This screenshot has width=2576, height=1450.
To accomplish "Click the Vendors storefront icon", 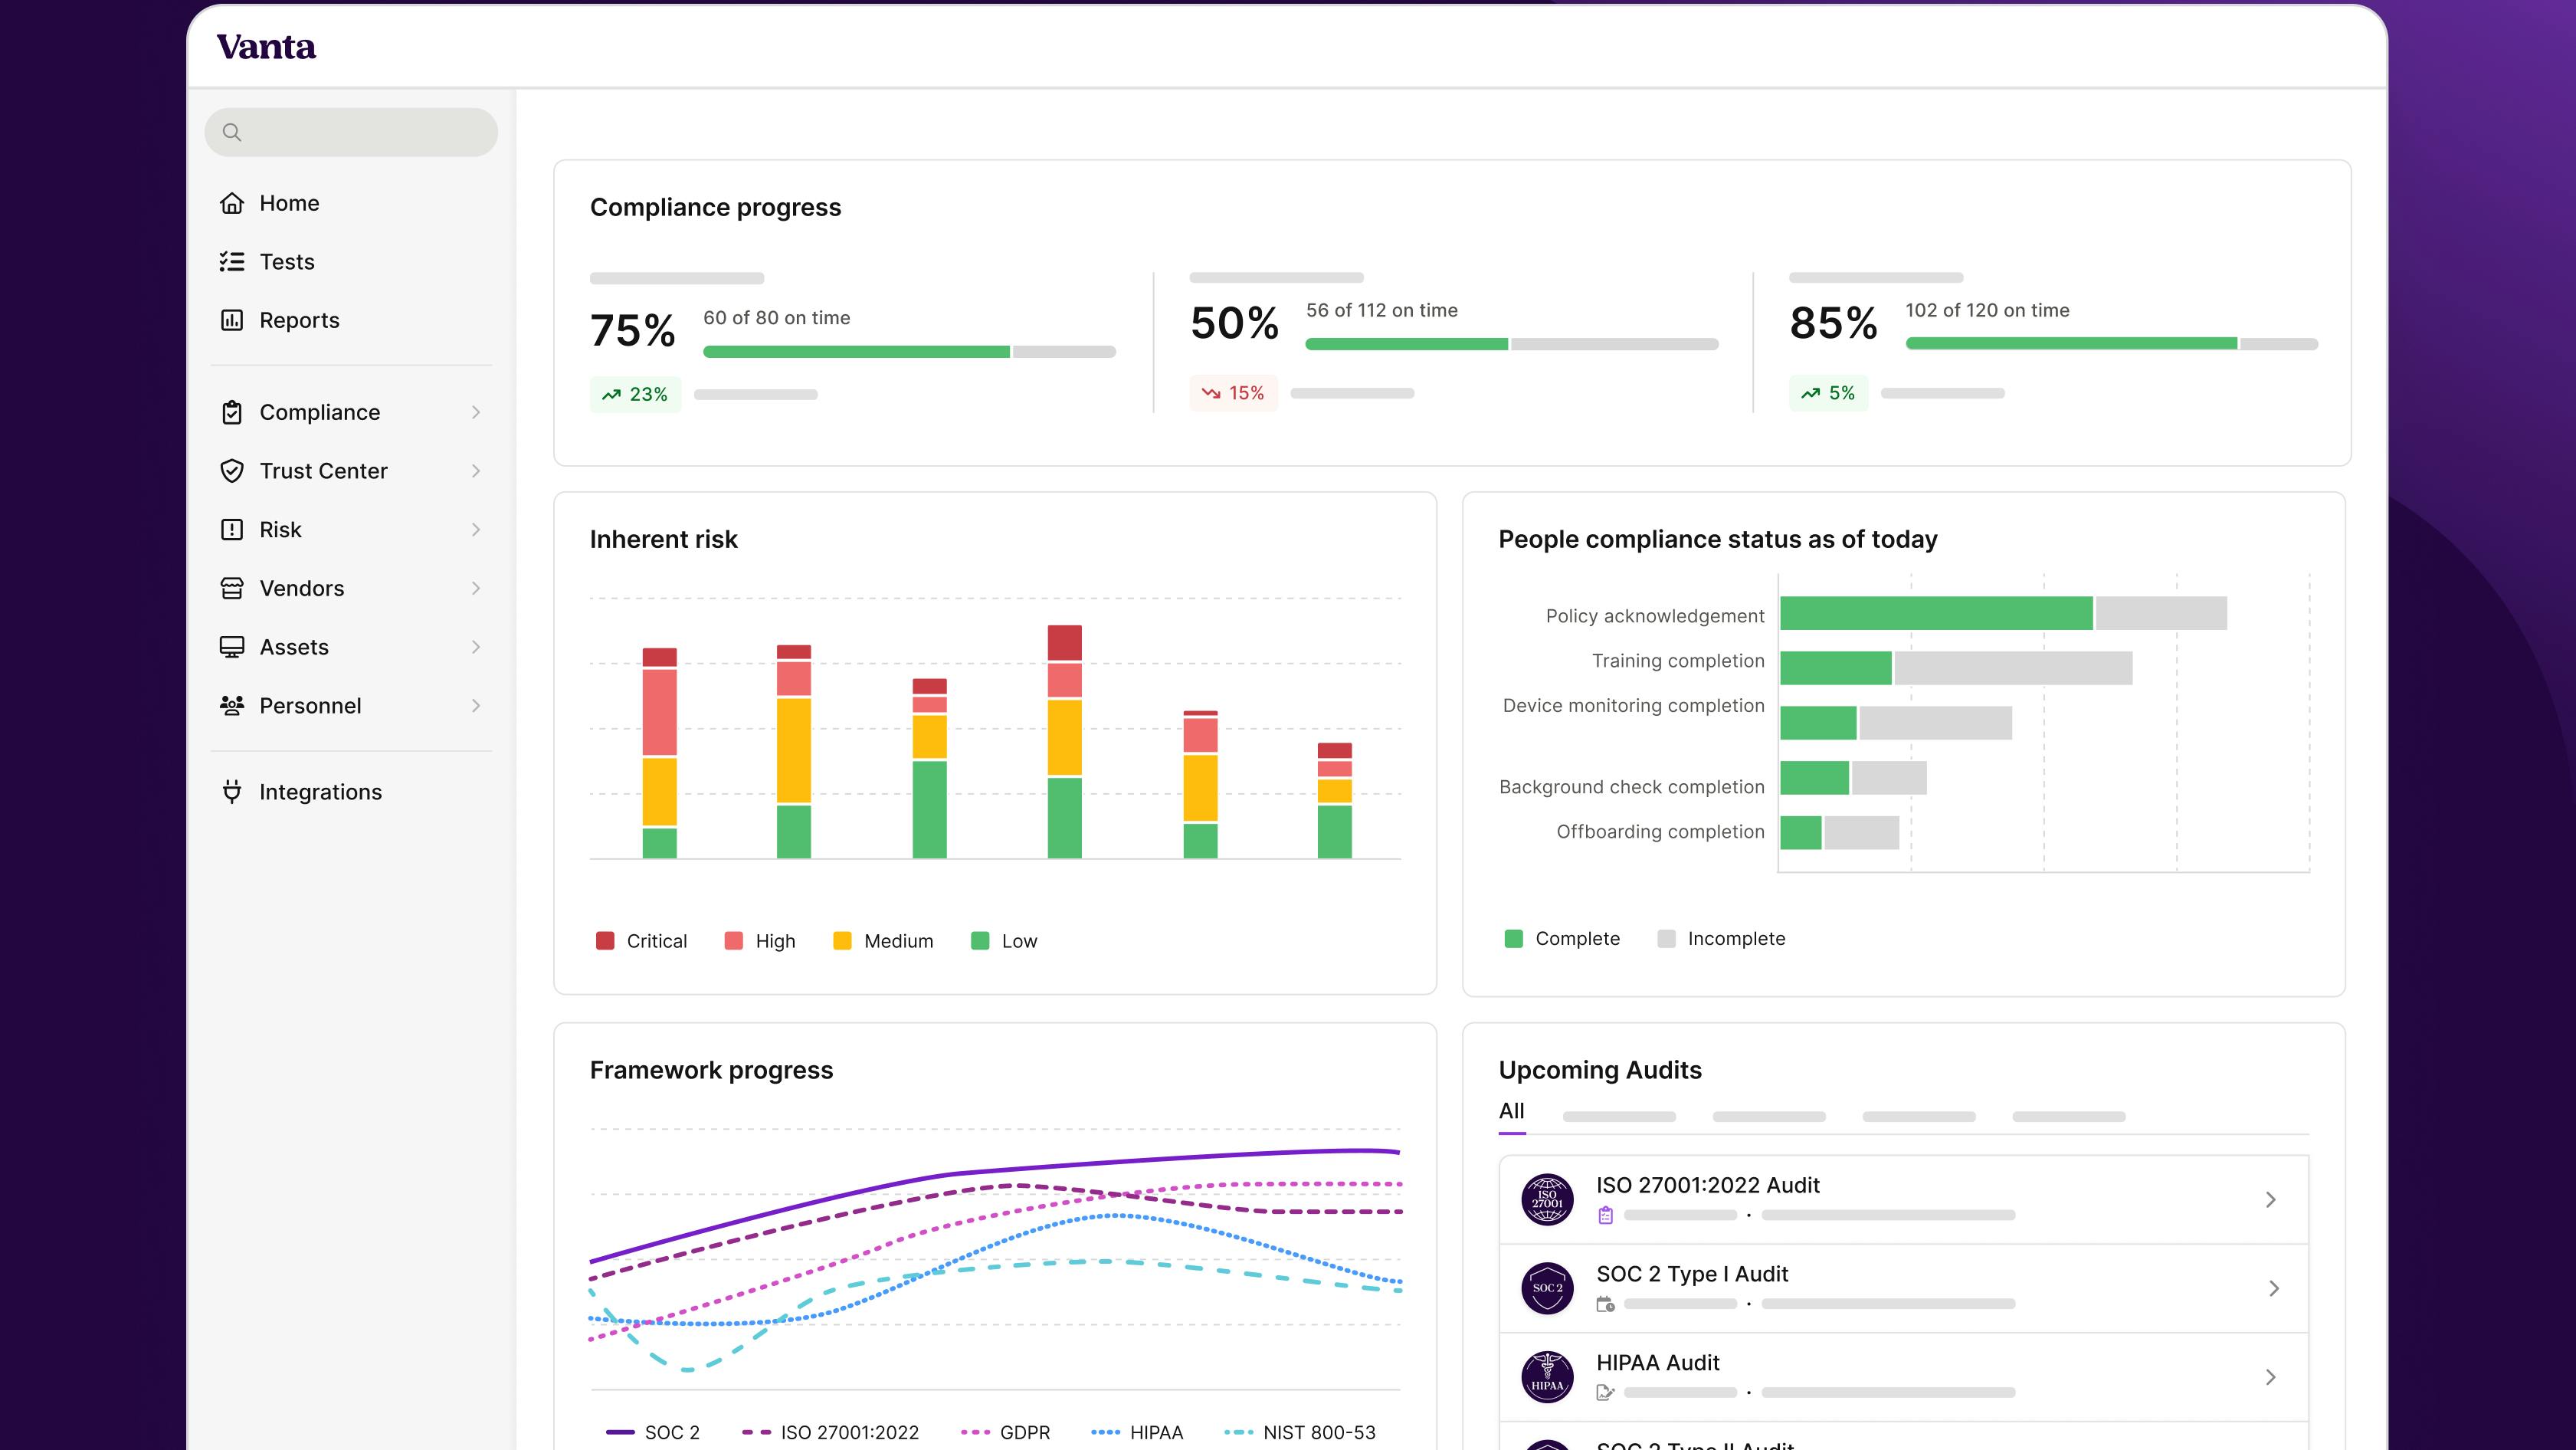I will click(x=232, y=588).
